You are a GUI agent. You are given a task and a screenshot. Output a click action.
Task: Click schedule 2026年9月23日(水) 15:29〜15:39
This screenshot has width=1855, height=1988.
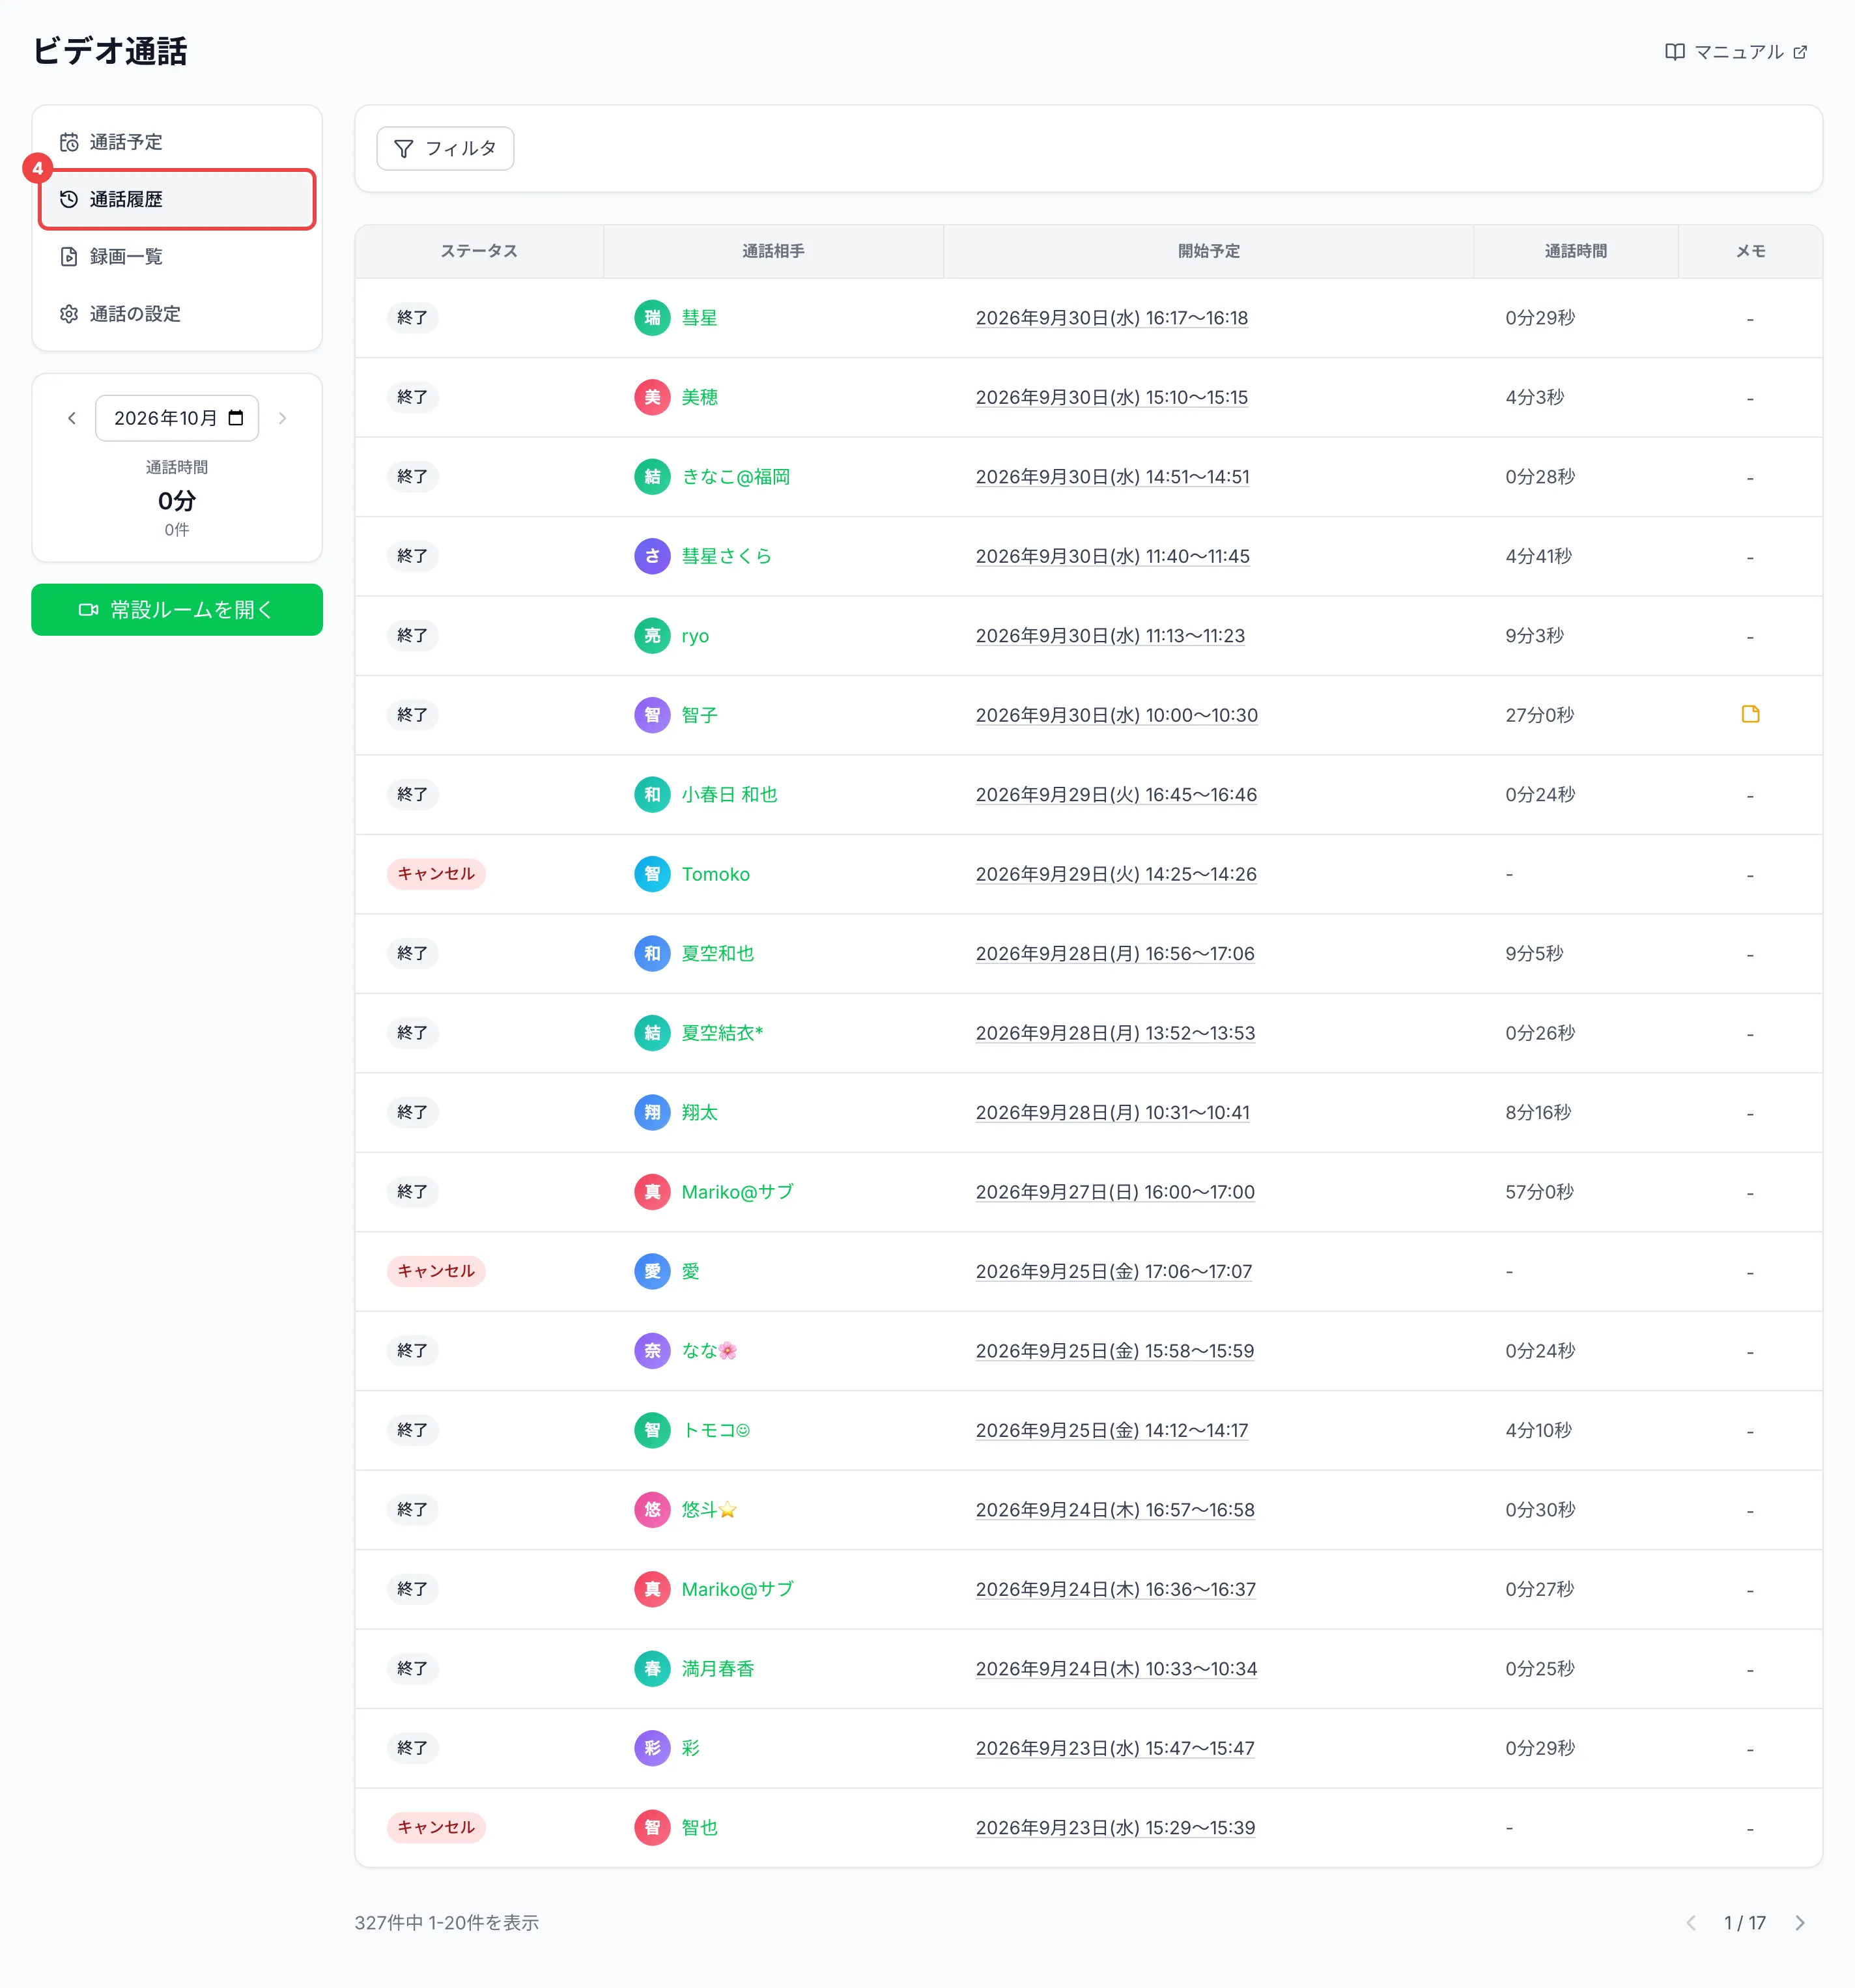click(x=1115, y=1828)
